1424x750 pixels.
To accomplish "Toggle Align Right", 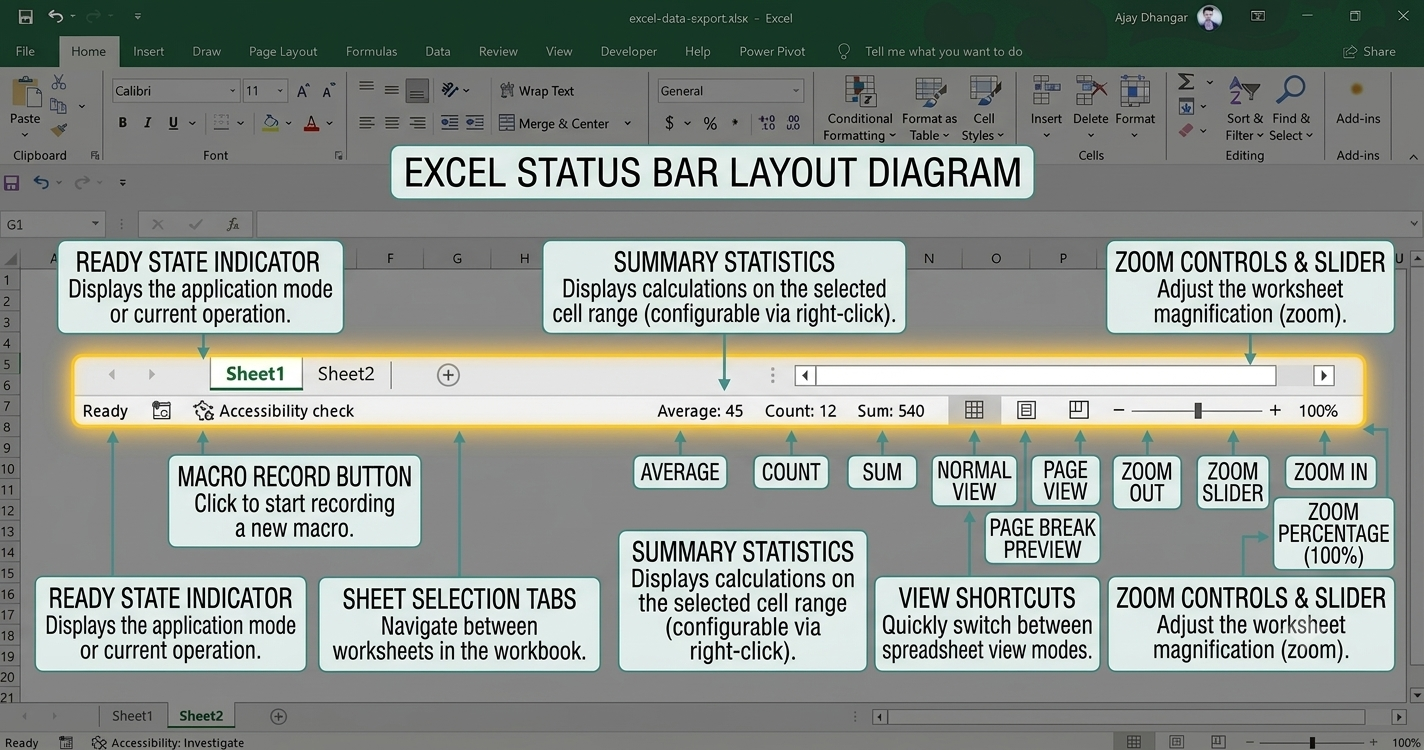I will pos(417,123).
